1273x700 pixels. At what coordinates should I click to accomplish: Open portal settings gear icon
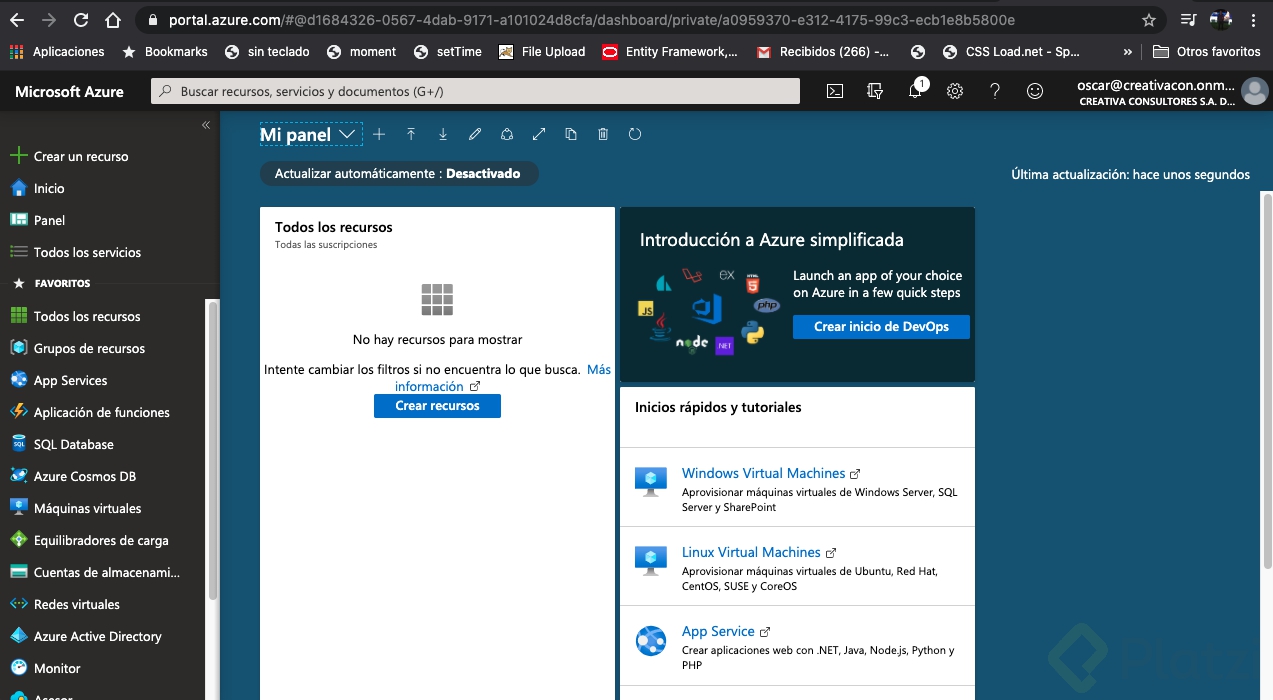pyautogui.click(x=955, y=91)
